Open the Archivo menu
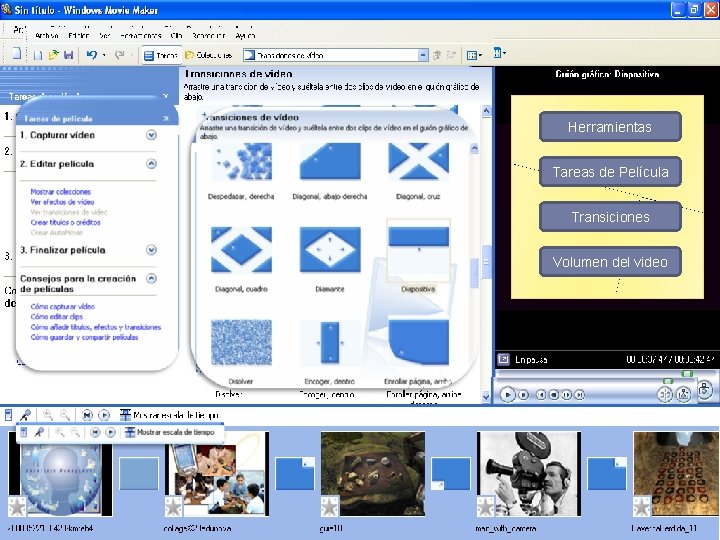The image size is (720, 540). tap(47, 35)
